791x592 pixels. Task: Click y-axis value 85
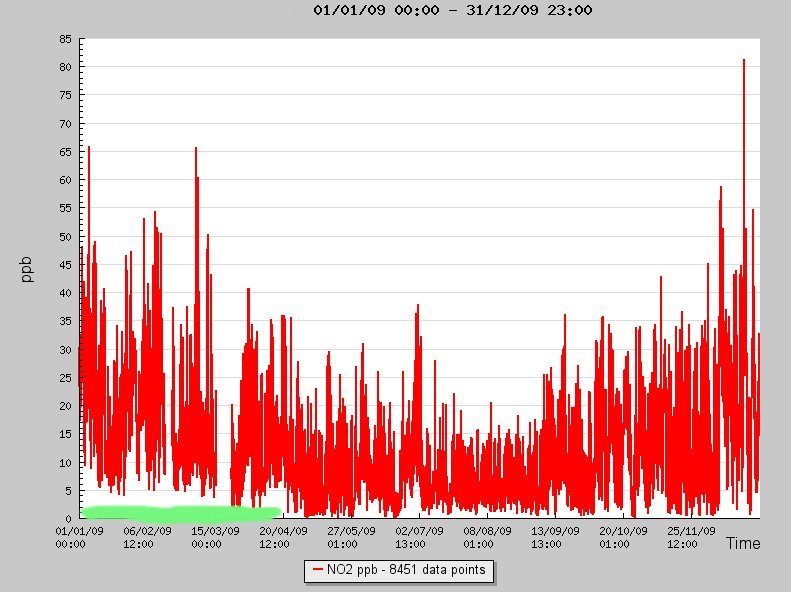66,39
